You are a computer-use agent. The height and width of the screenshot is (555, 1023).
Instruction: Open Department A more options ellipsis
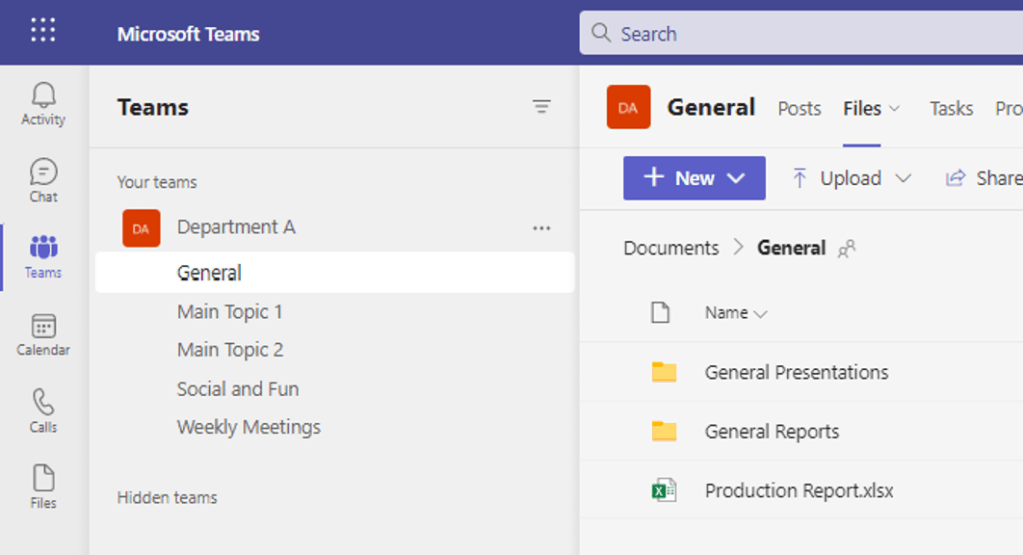541,228
